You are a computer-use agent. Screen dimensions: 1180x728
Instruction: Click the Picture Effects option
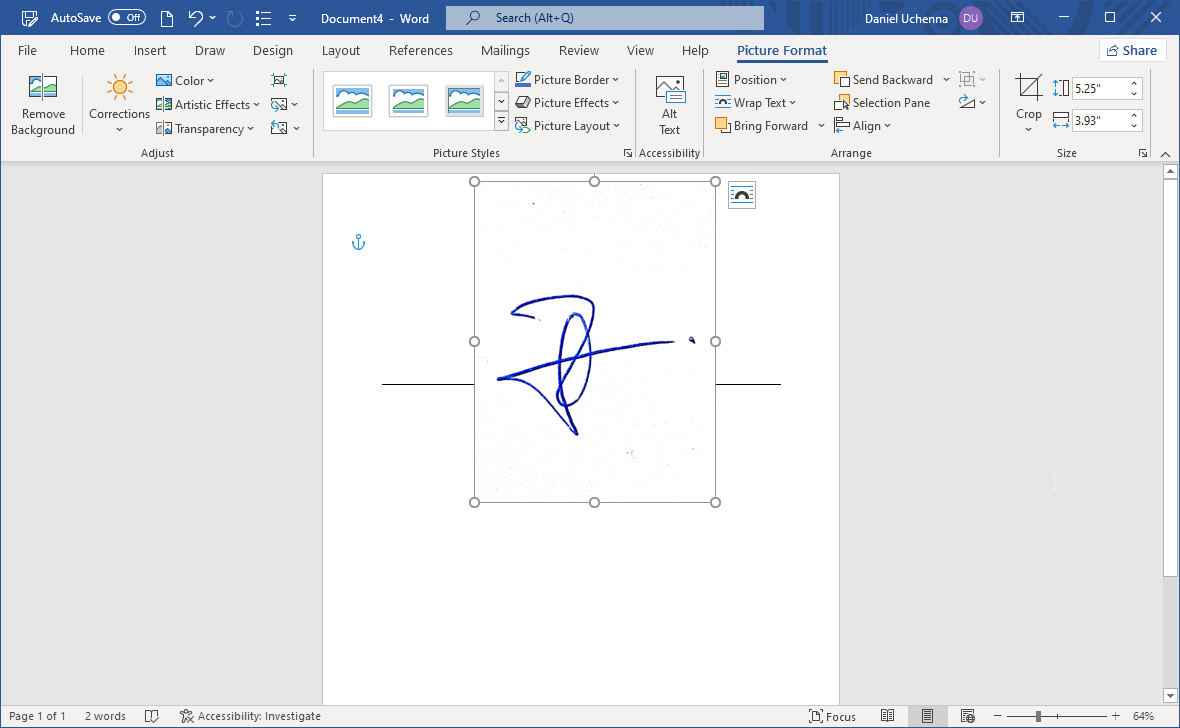coord(567,102)
